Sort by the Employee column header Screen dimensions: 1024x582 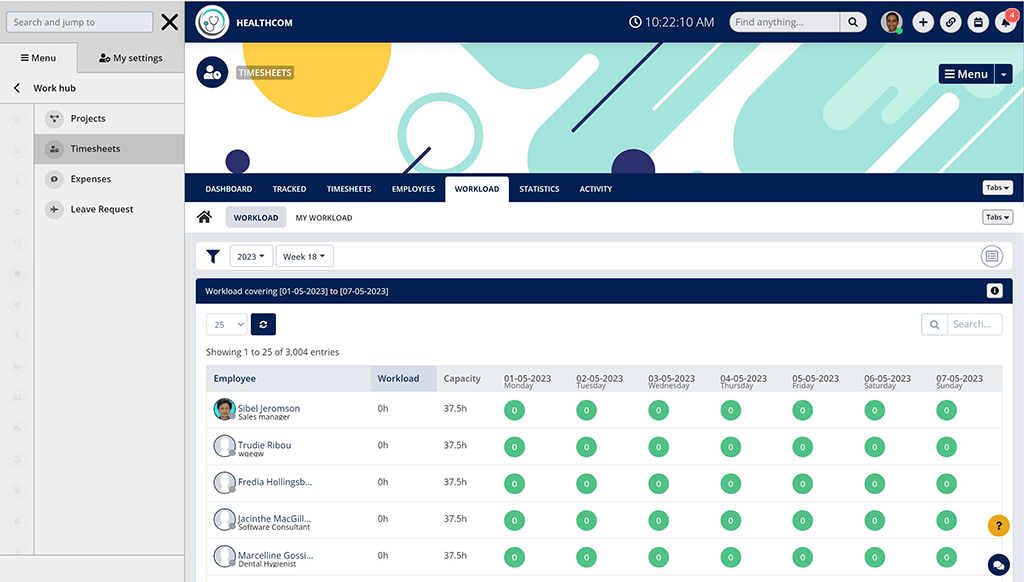pyautogui.click(x=289, y=378)
